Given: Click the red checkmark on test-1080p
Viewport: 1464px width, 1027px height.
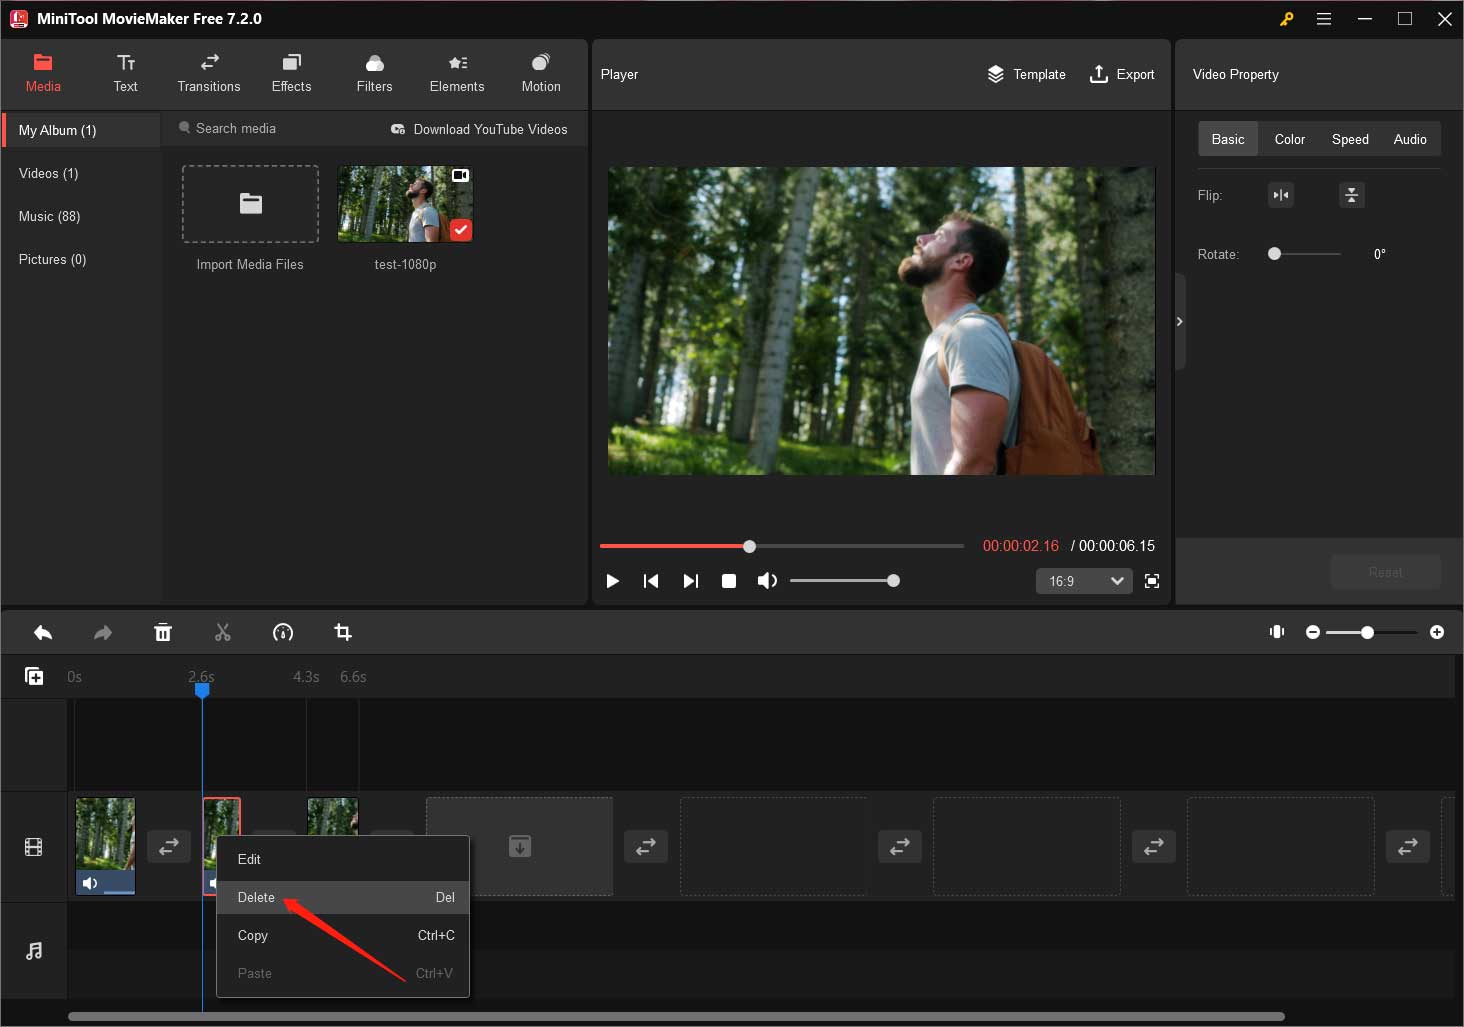Looking at the screenshot, I should (x=461, y=229).
